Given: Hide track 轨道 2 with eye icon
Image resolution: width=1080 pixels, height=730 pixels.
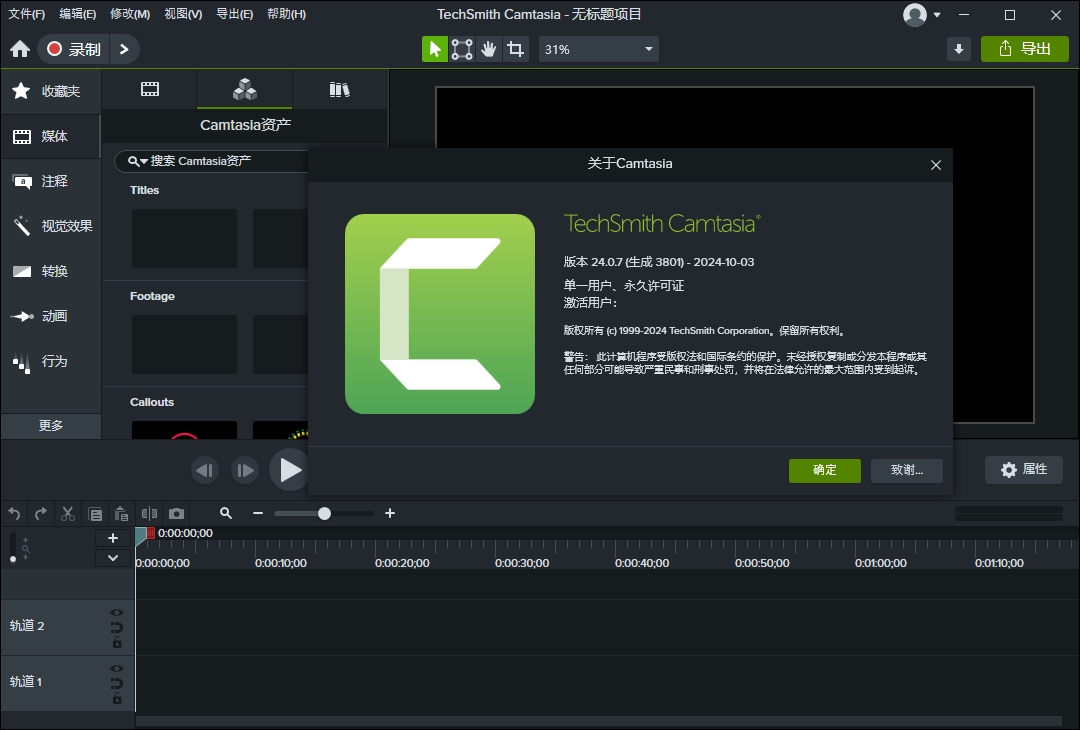Looking at the screenshot, I should [117, 613].
